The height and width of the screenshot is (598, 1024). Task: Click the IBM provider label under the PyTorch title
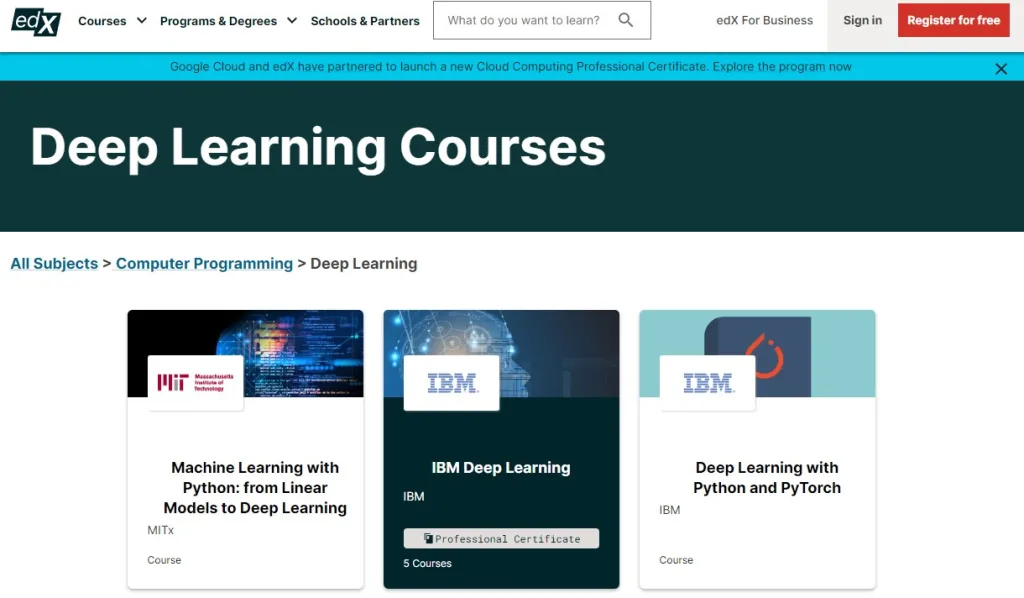coord(669,510)
